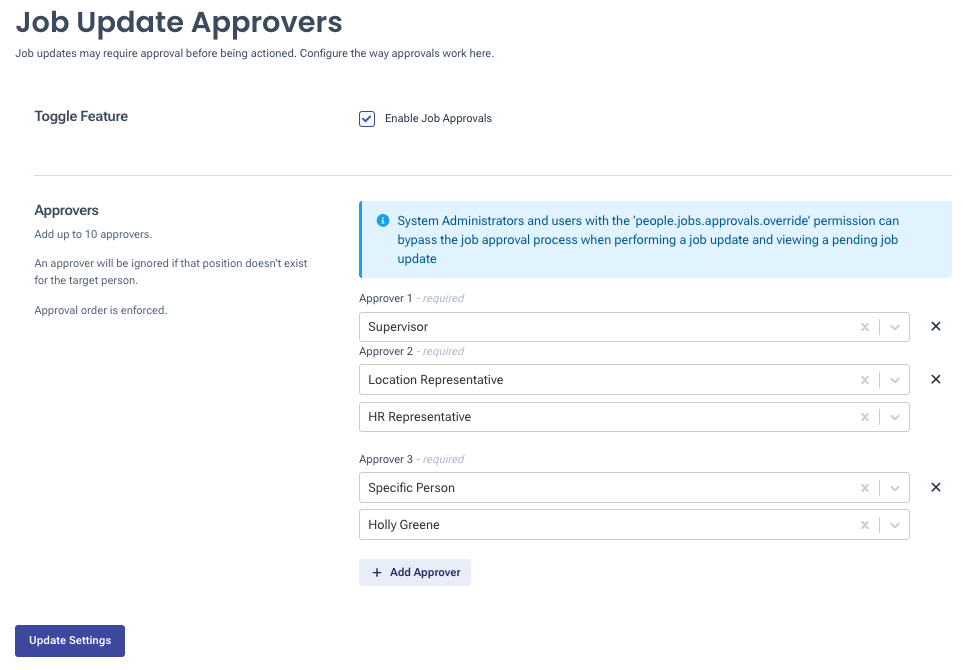Remove Approver 2 using the X icon
The width and height of the screenshot is (963, 670).
tap(936, 379)
